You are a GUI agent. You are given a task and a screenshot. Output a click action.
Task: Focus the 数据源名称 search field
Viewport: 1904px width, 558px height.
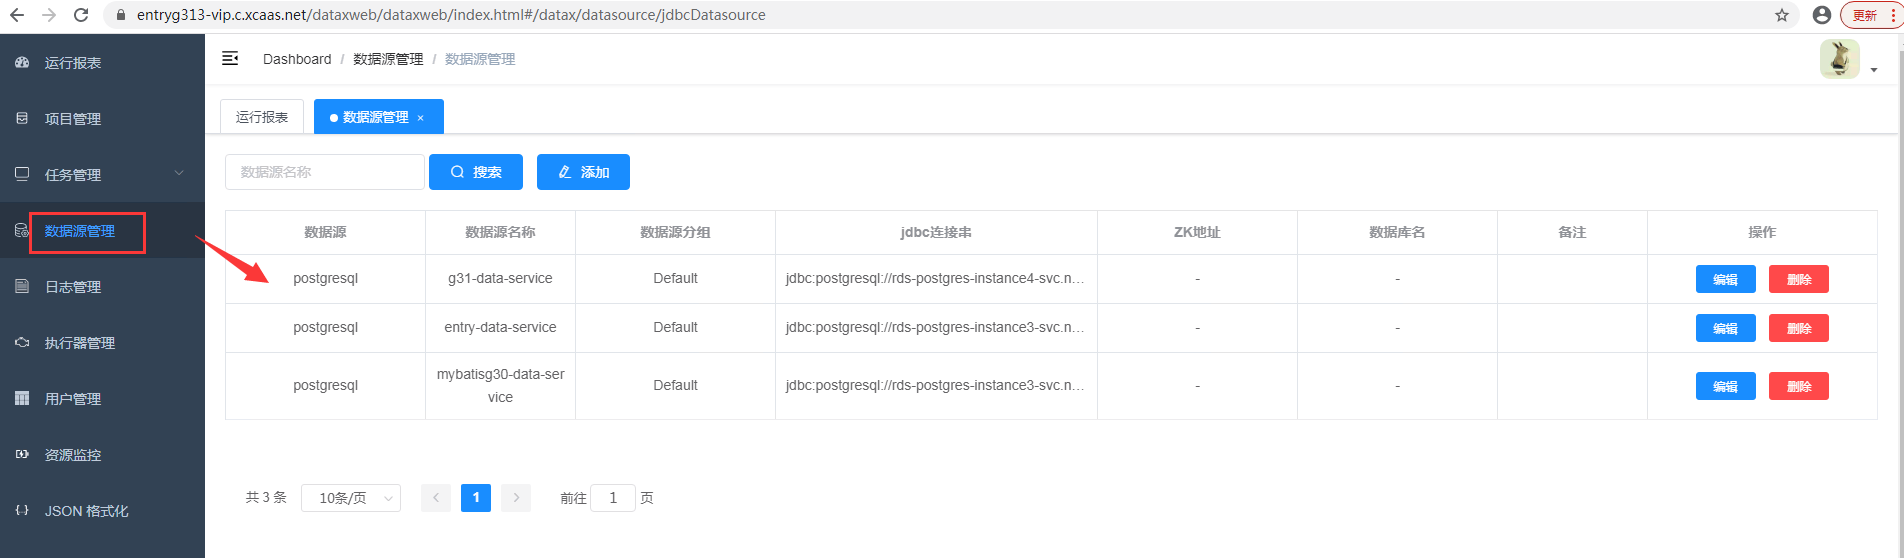click(325, 172)
